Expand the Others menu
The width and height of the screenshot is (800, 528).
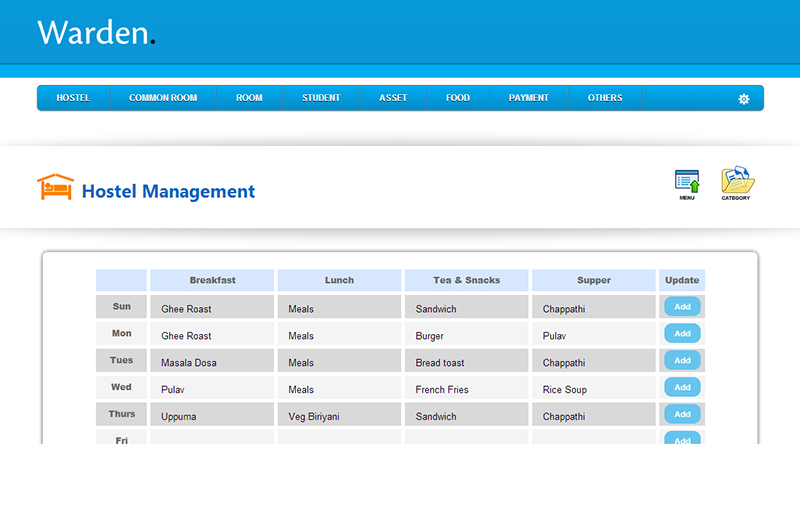click(605, 98)
